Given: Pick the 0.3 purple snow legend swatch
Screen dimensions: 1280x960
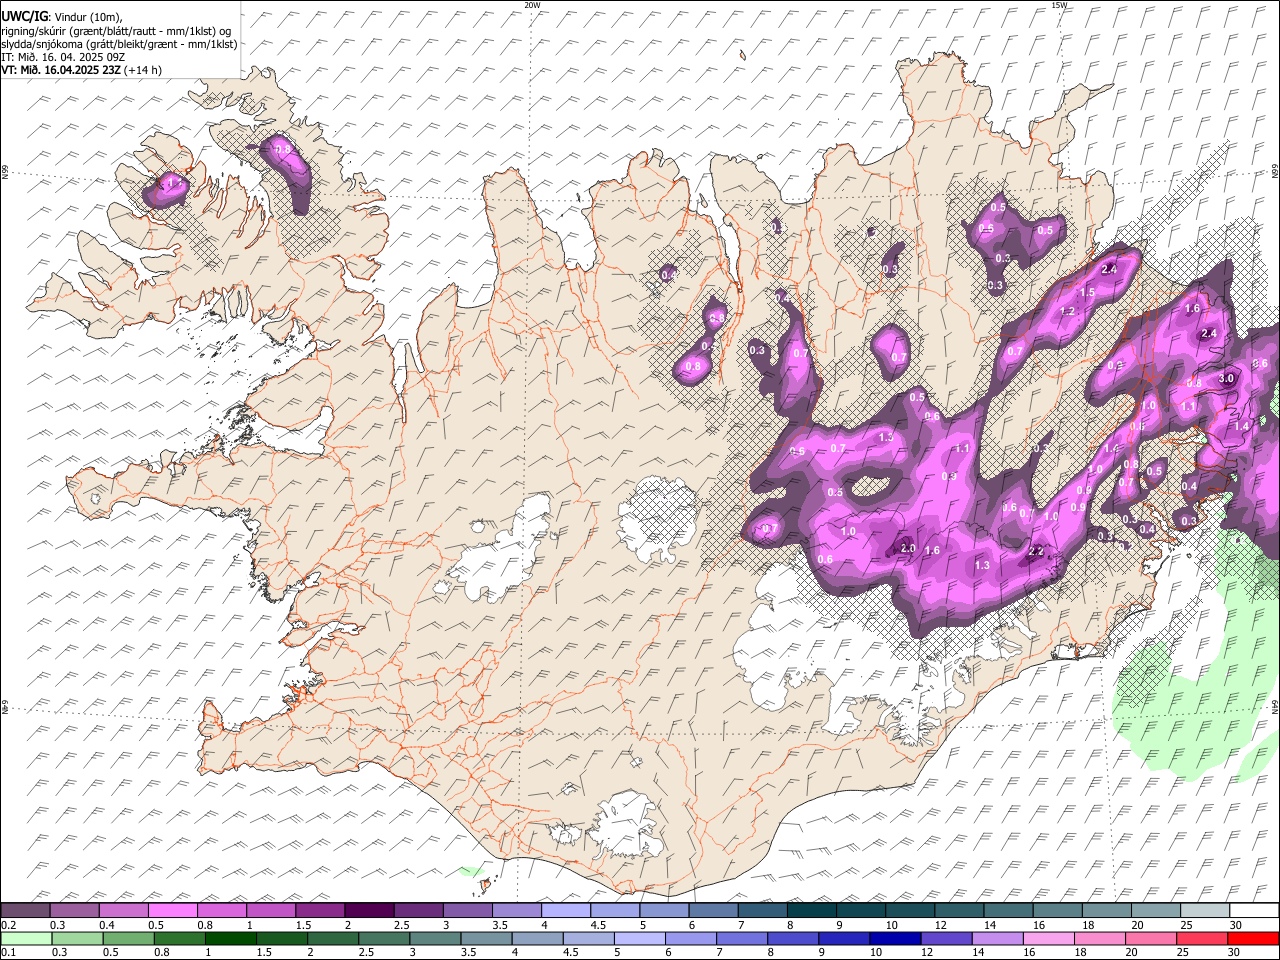Looking at the screenshot, I should (74, 911).
